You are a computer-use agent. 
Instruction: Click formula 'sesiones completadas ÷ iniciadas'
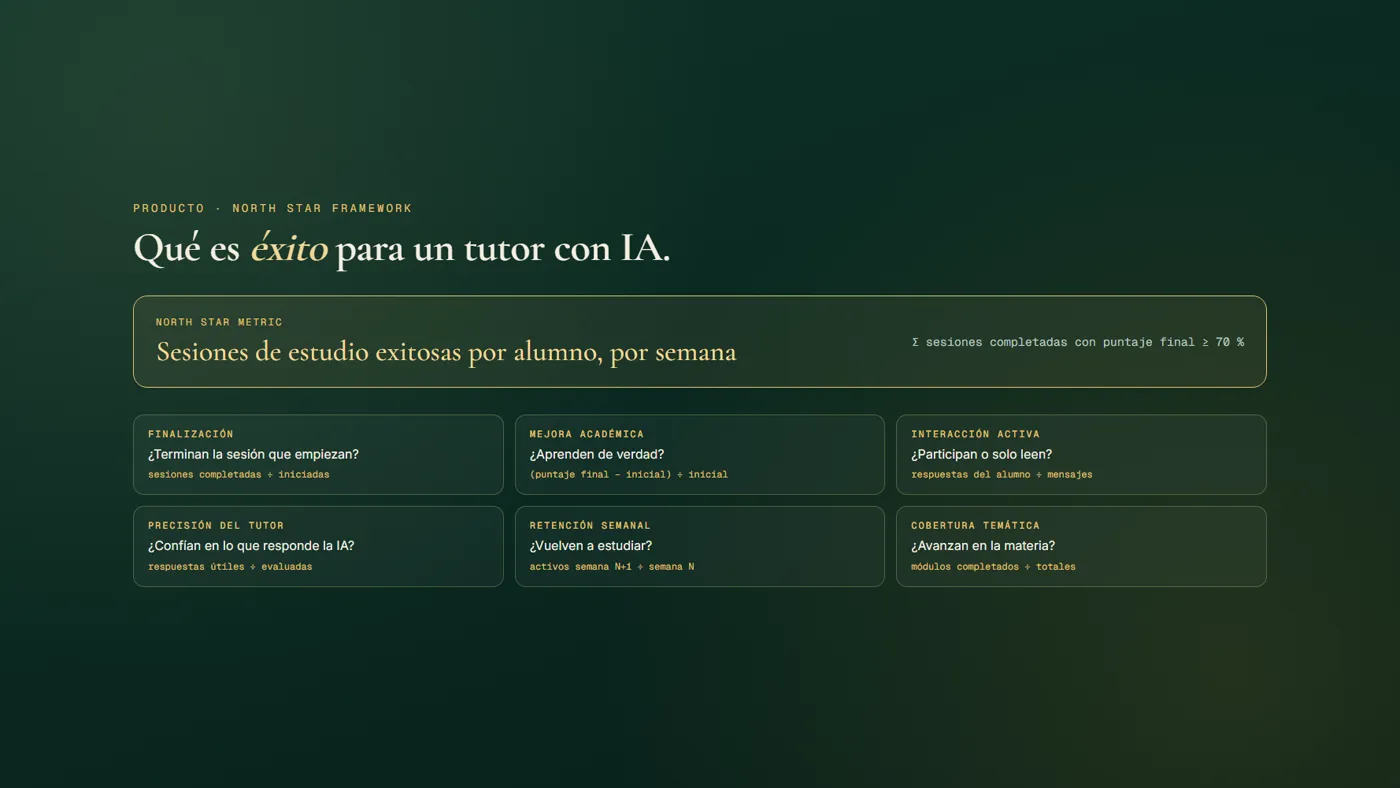pos(239,474)
